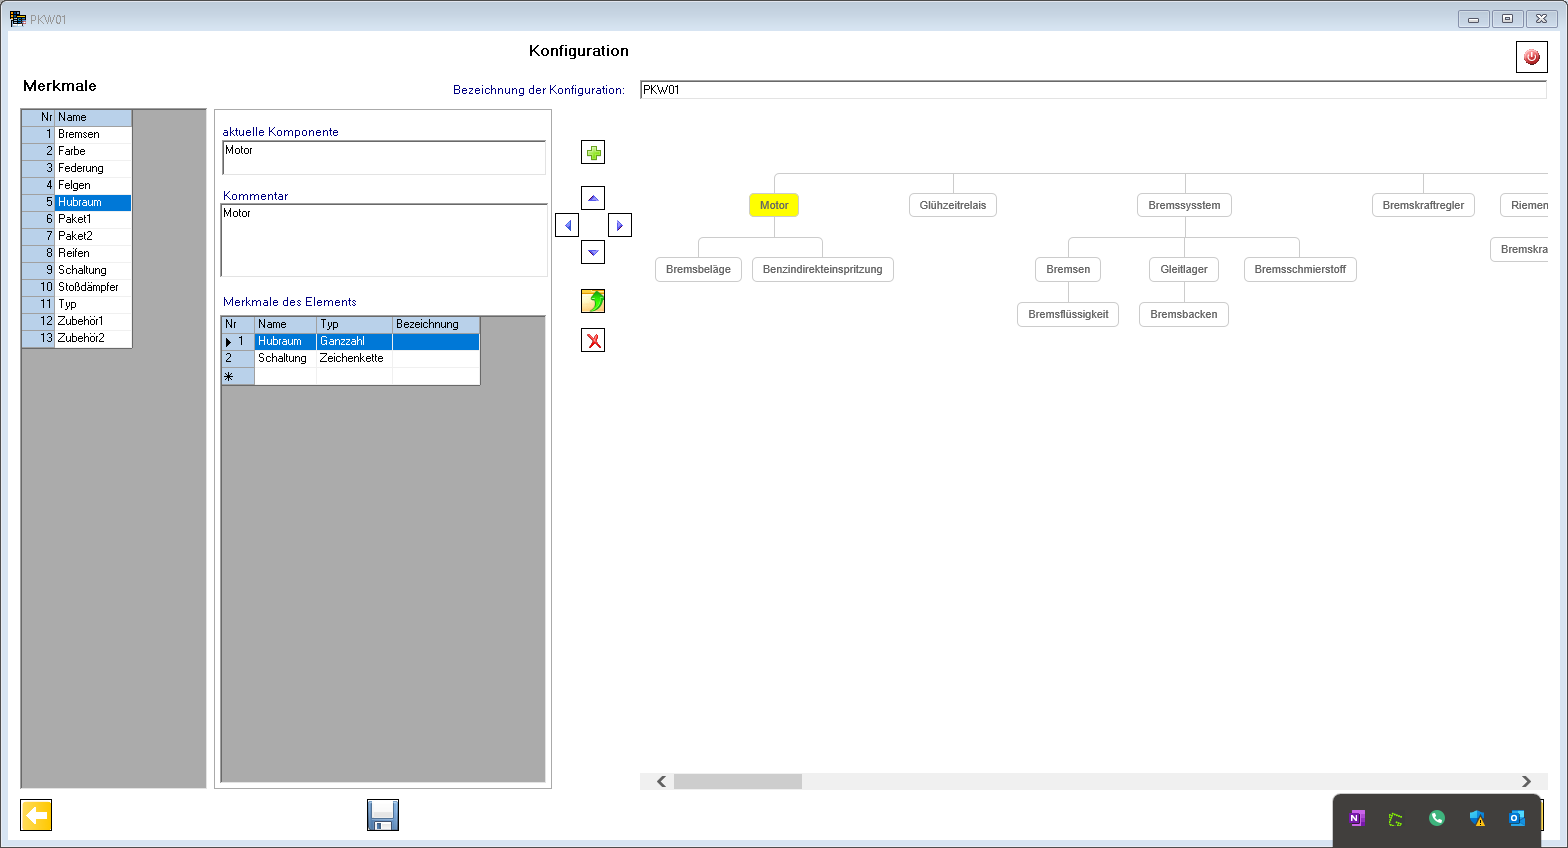Select Schaltung in the Merkmale list
The image size is (1568, 848).
(82, 270)
